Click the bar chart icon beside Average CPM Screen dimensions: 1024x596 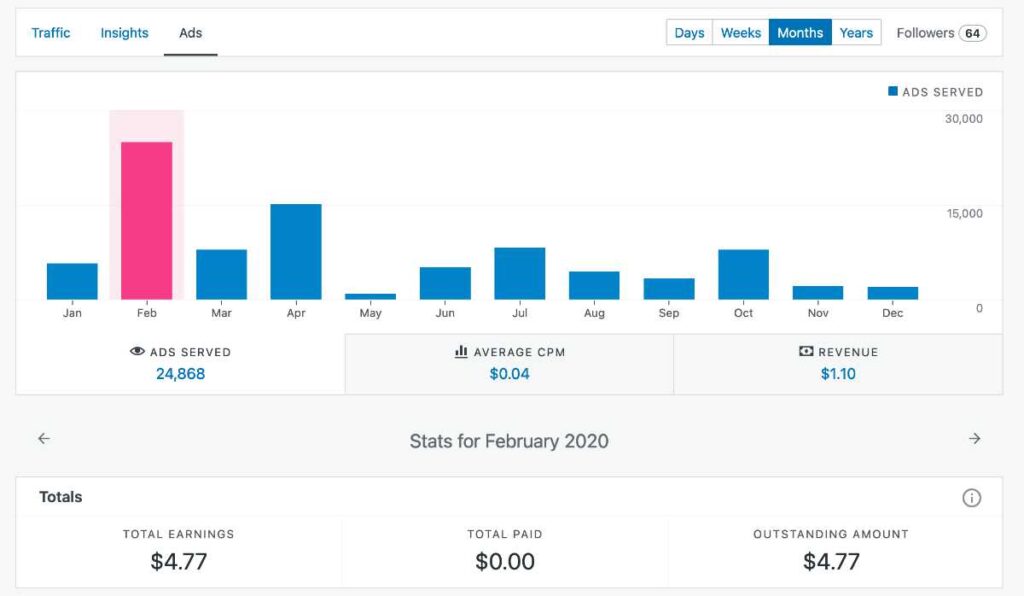(x=461, y=352)
